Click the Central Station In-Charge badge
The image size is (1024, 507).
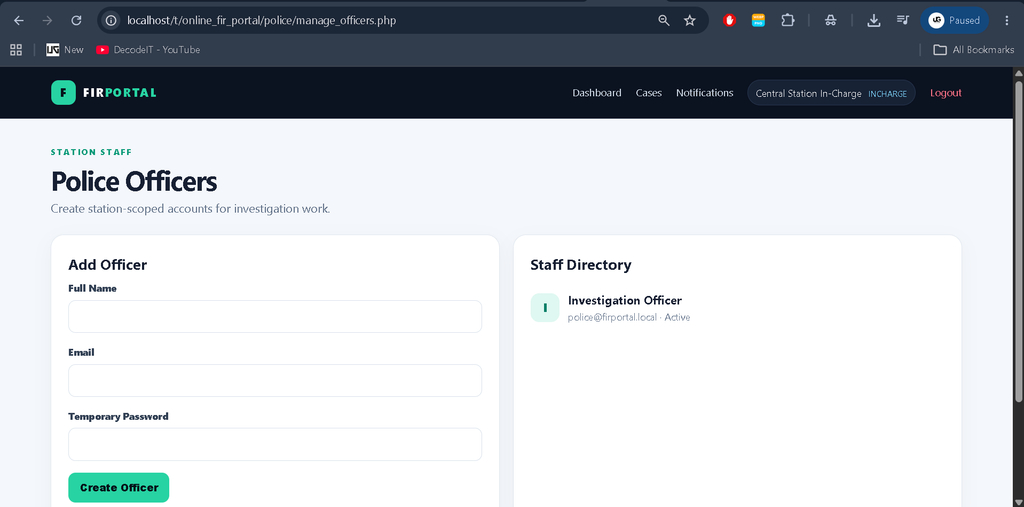831,93
